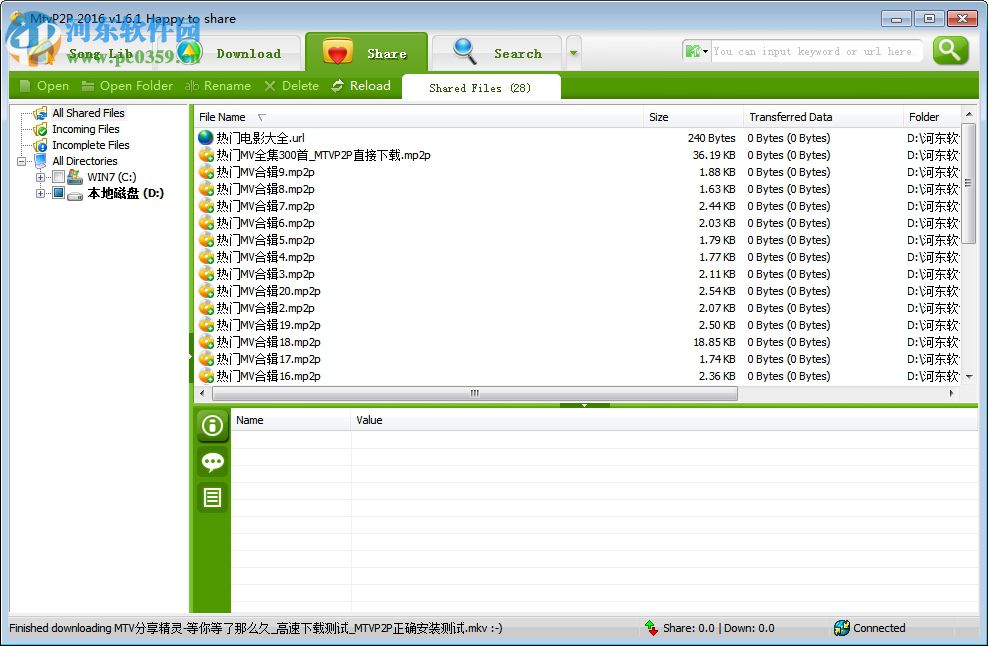
Task: Sort by the File Name column header
Action: coord(419,117)
